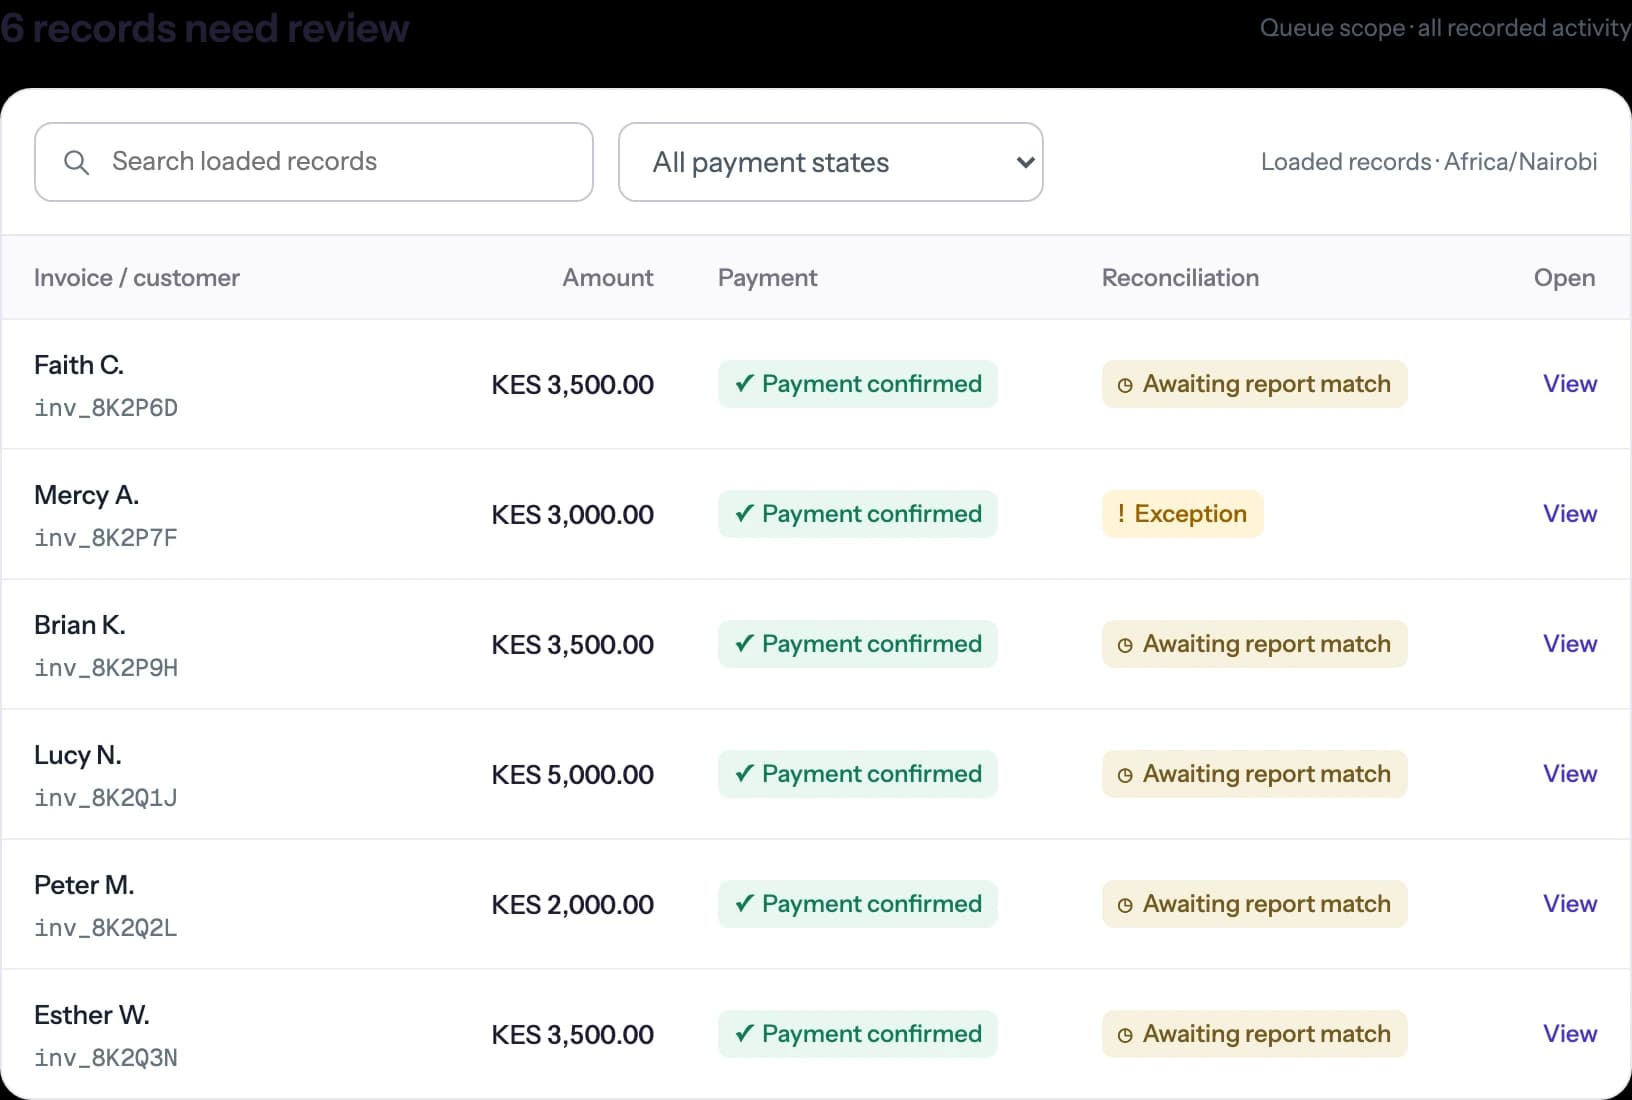Click the Invoice / customer column header

137,278
